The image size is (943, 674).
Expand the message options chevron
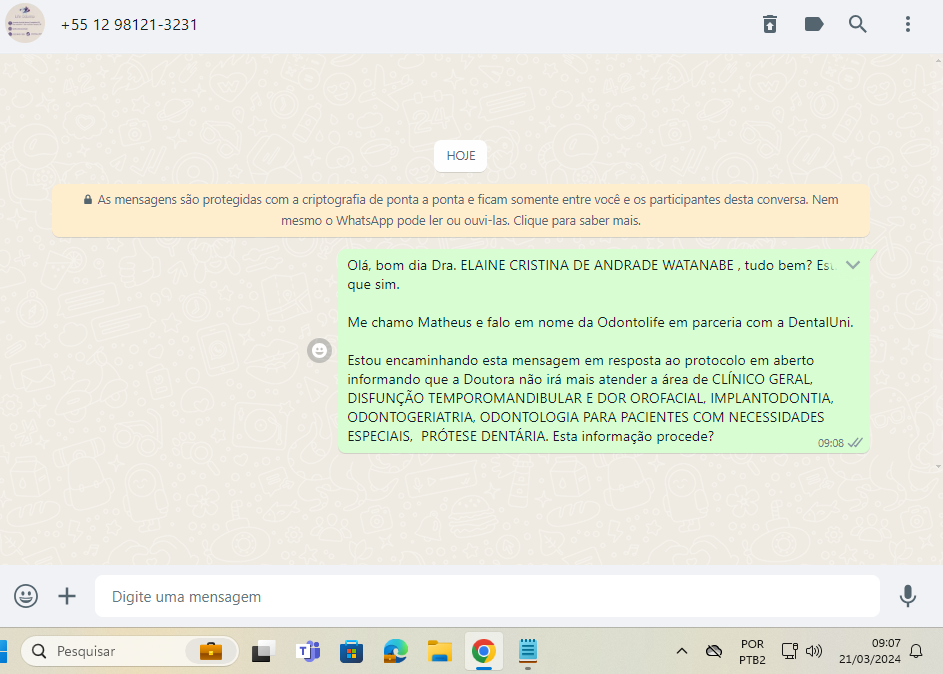[853, 265]
